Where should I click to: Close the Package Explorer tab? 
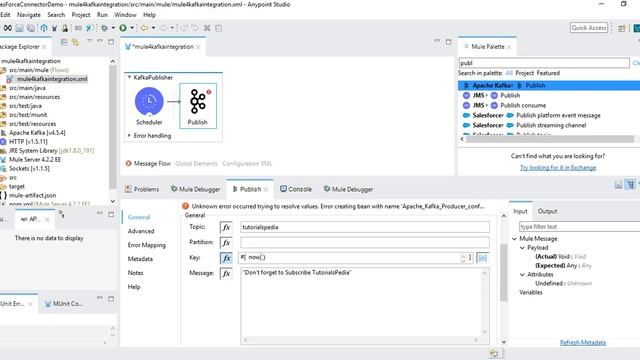click(x=44, y=47)
